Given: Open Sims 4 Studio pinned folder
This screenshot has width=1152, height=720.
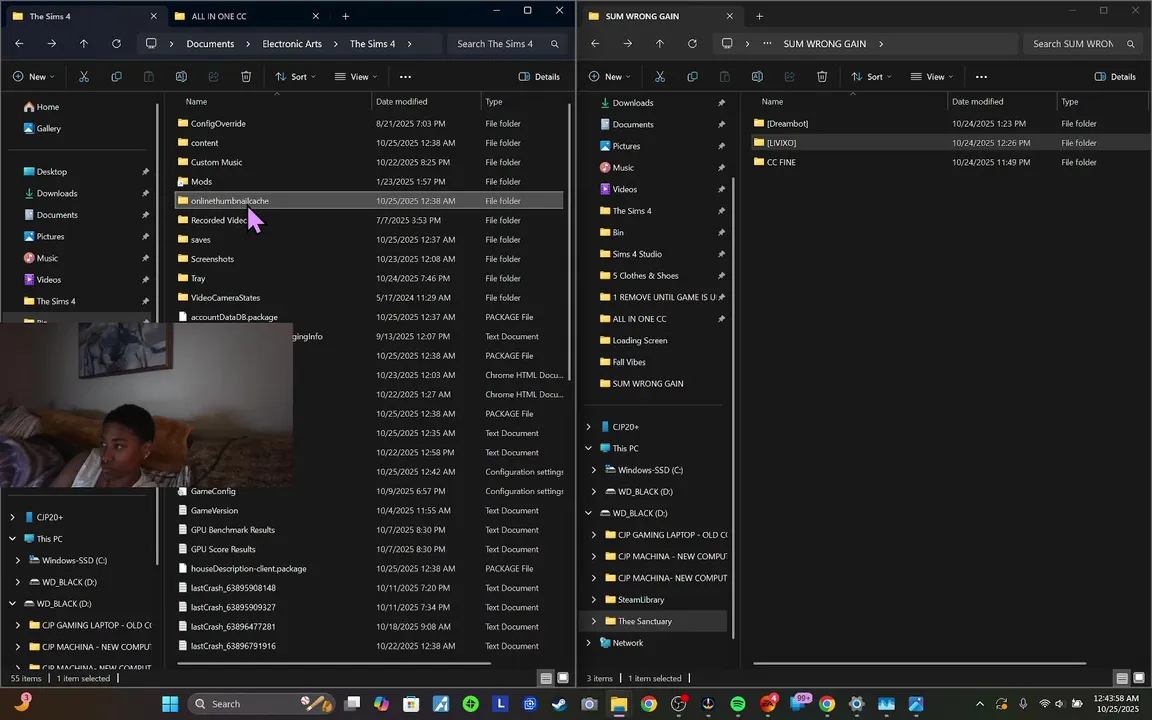Looking at the screenshot, I should click(x=637, y=254).
